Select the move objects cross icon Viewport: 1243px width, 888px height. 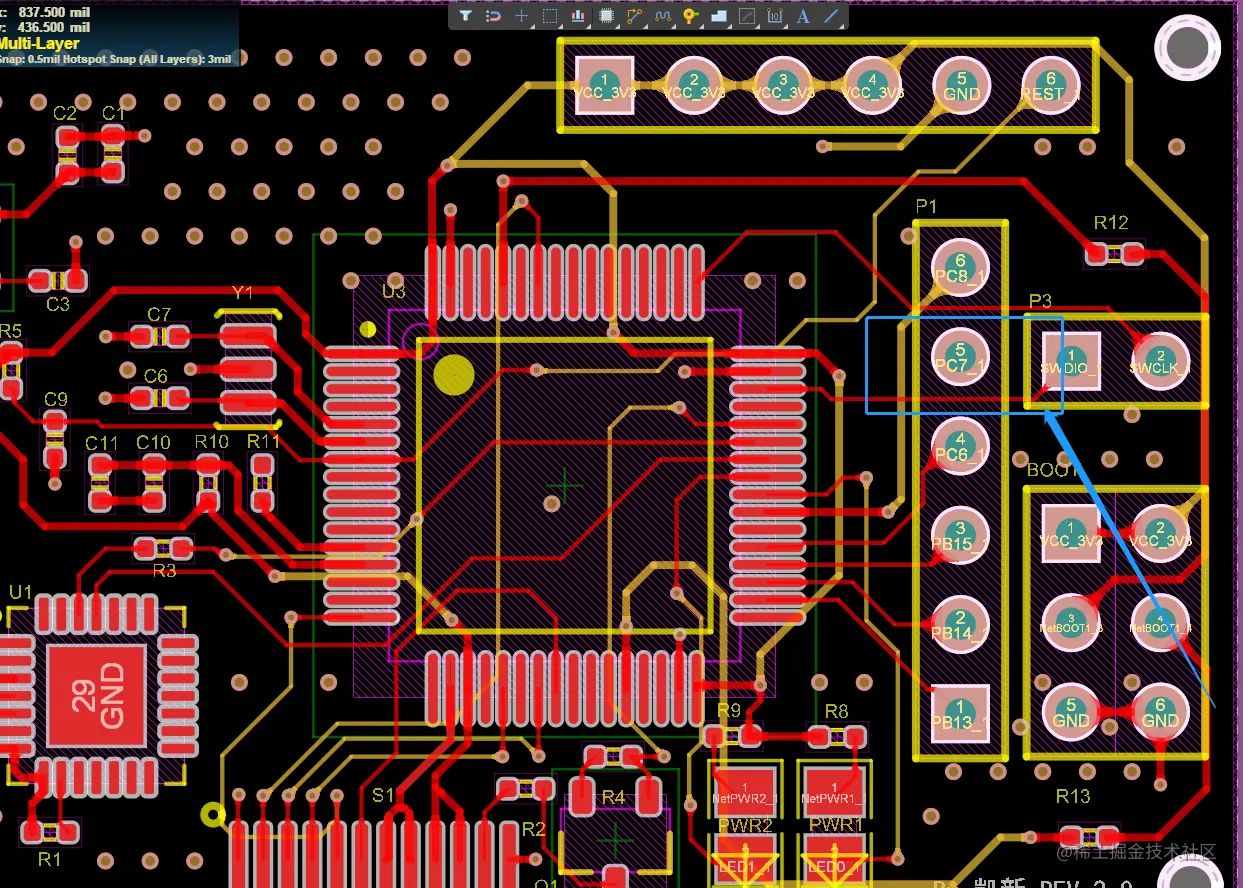[x=521, y=16]
